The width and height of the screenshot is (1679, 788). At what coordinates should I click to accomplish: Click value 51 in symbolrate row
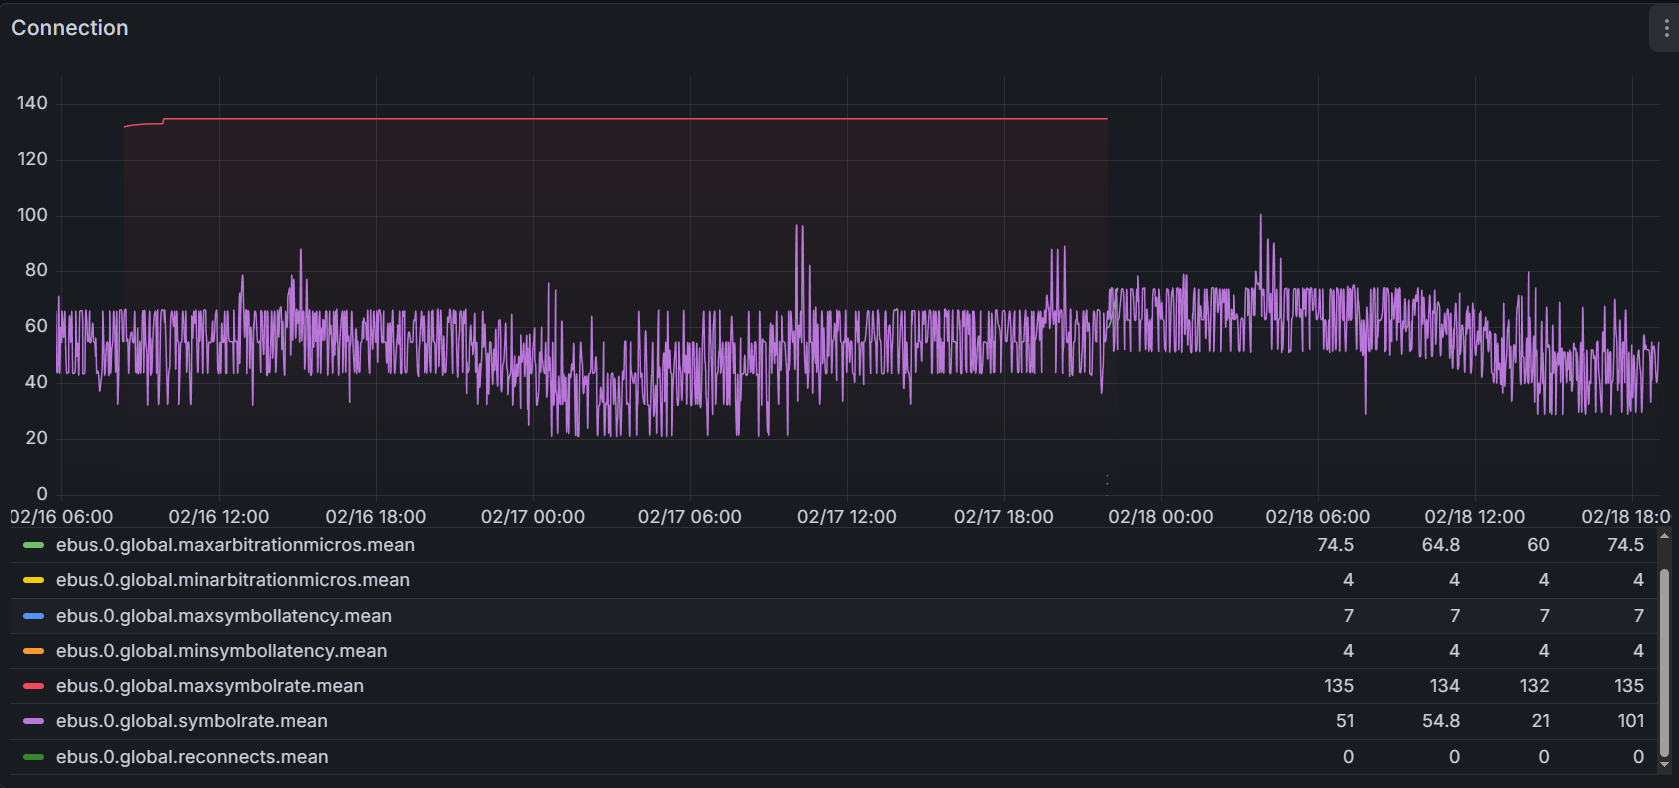tap(1345, 721)
